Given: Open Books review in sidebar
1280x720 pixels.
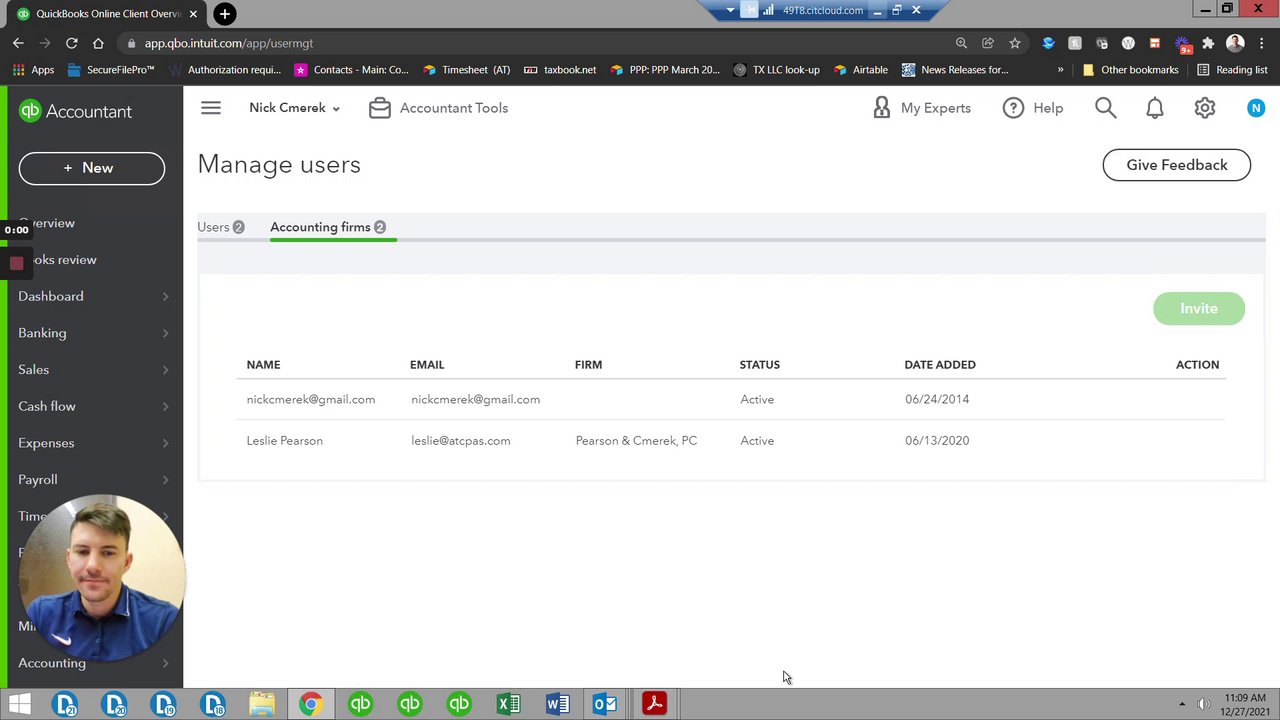Looking at the screenshot, I should point(62,260).
